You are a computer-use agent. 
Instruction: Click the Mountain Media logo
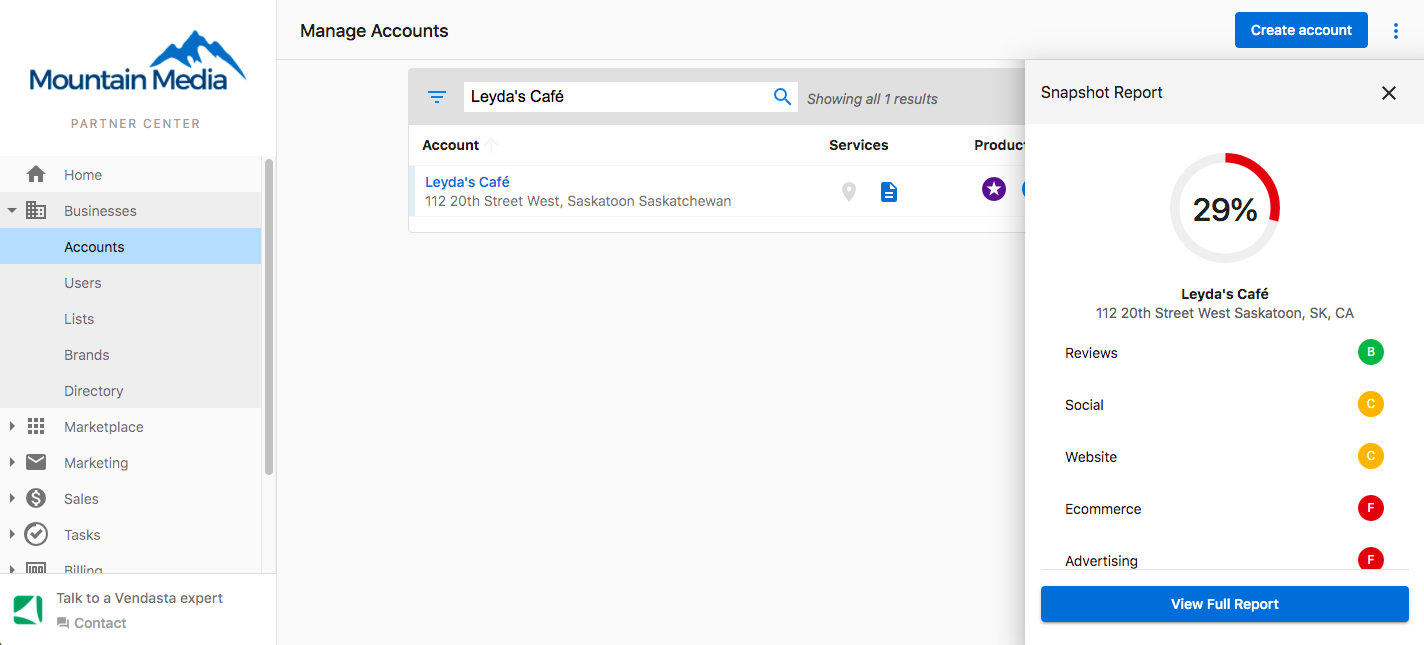[137, 62]
